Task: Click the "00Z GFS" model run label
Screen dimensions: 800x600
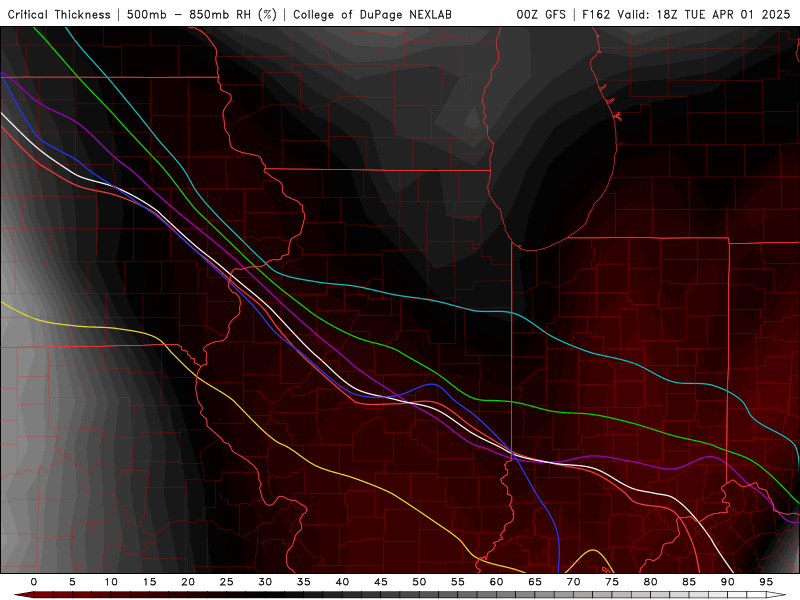Action: point(541,14)
